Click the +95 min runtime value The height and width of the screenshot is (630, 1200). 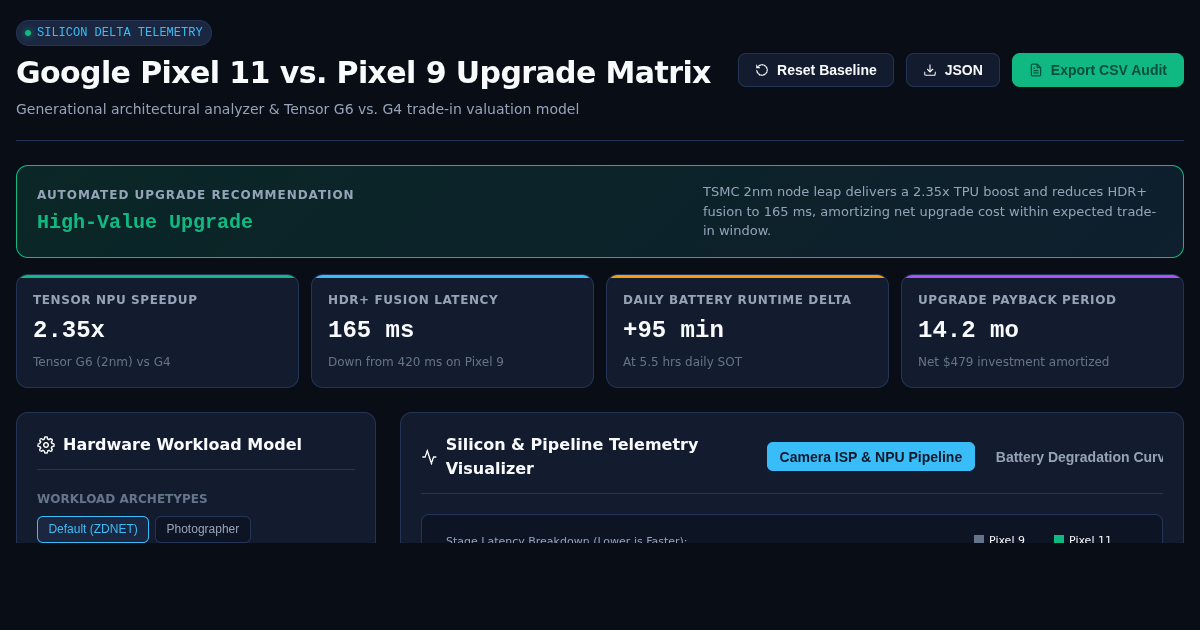(673, 330)
